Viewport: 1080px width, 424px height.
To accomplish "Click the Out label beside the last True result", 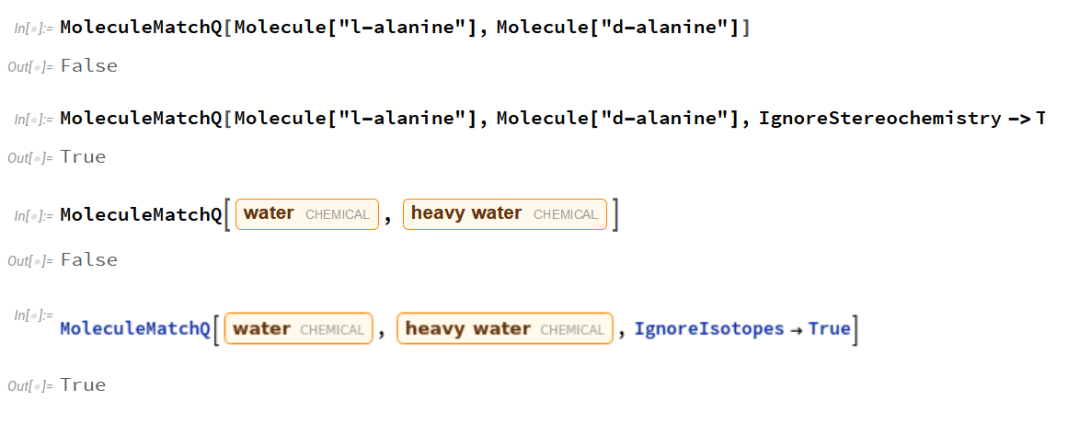I will coord(30,385).
